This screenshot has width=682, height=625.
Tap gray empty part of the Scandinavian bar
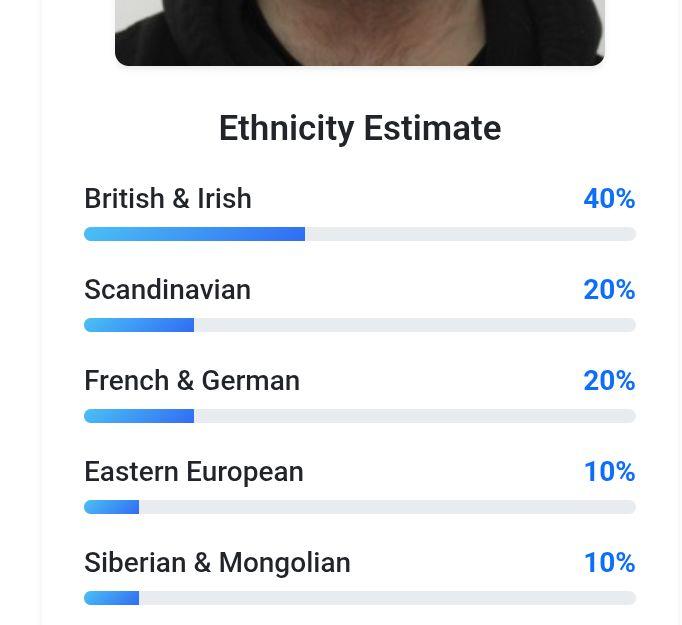pyautogui.click(x=415, y=325)
